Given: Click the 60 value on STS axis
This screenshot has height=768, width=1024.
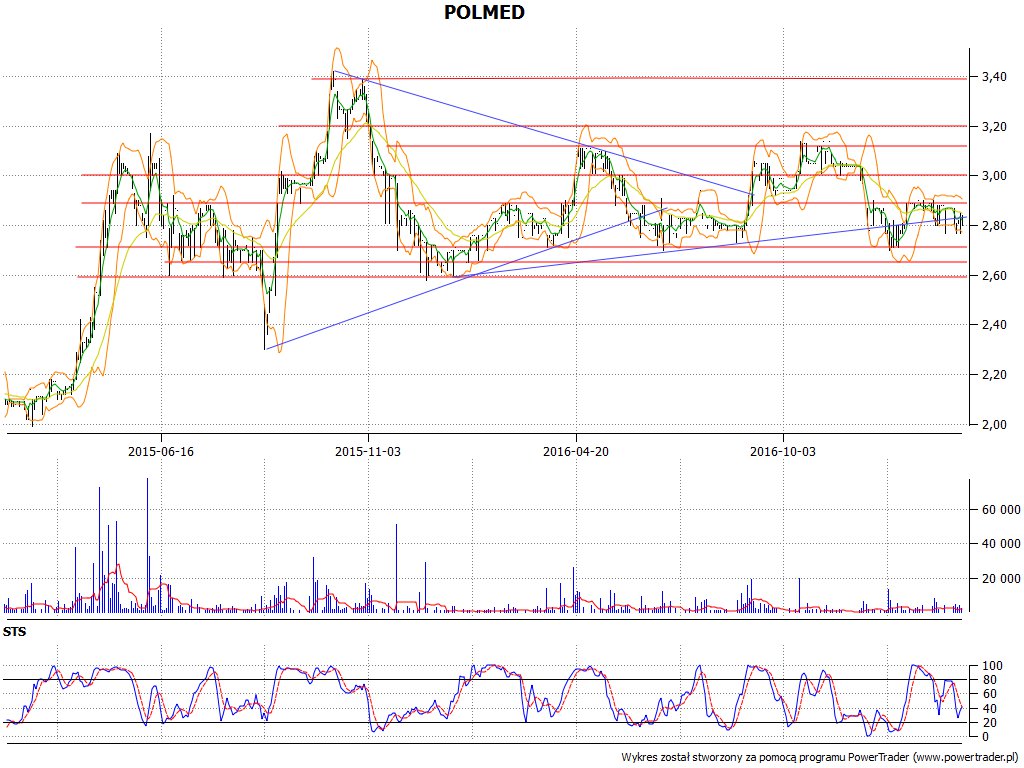Looking at the screenshot, I should [x=989, y=694].
